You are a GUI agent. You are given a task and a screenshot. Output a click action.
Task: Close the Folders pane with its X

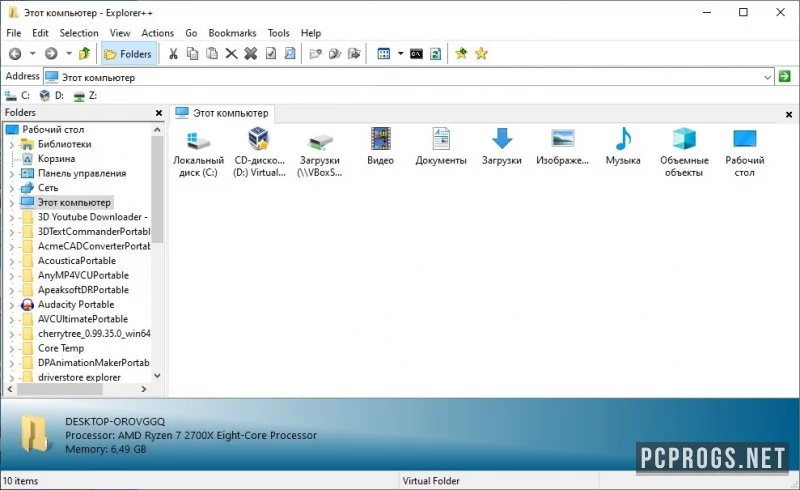coord(159,113)
